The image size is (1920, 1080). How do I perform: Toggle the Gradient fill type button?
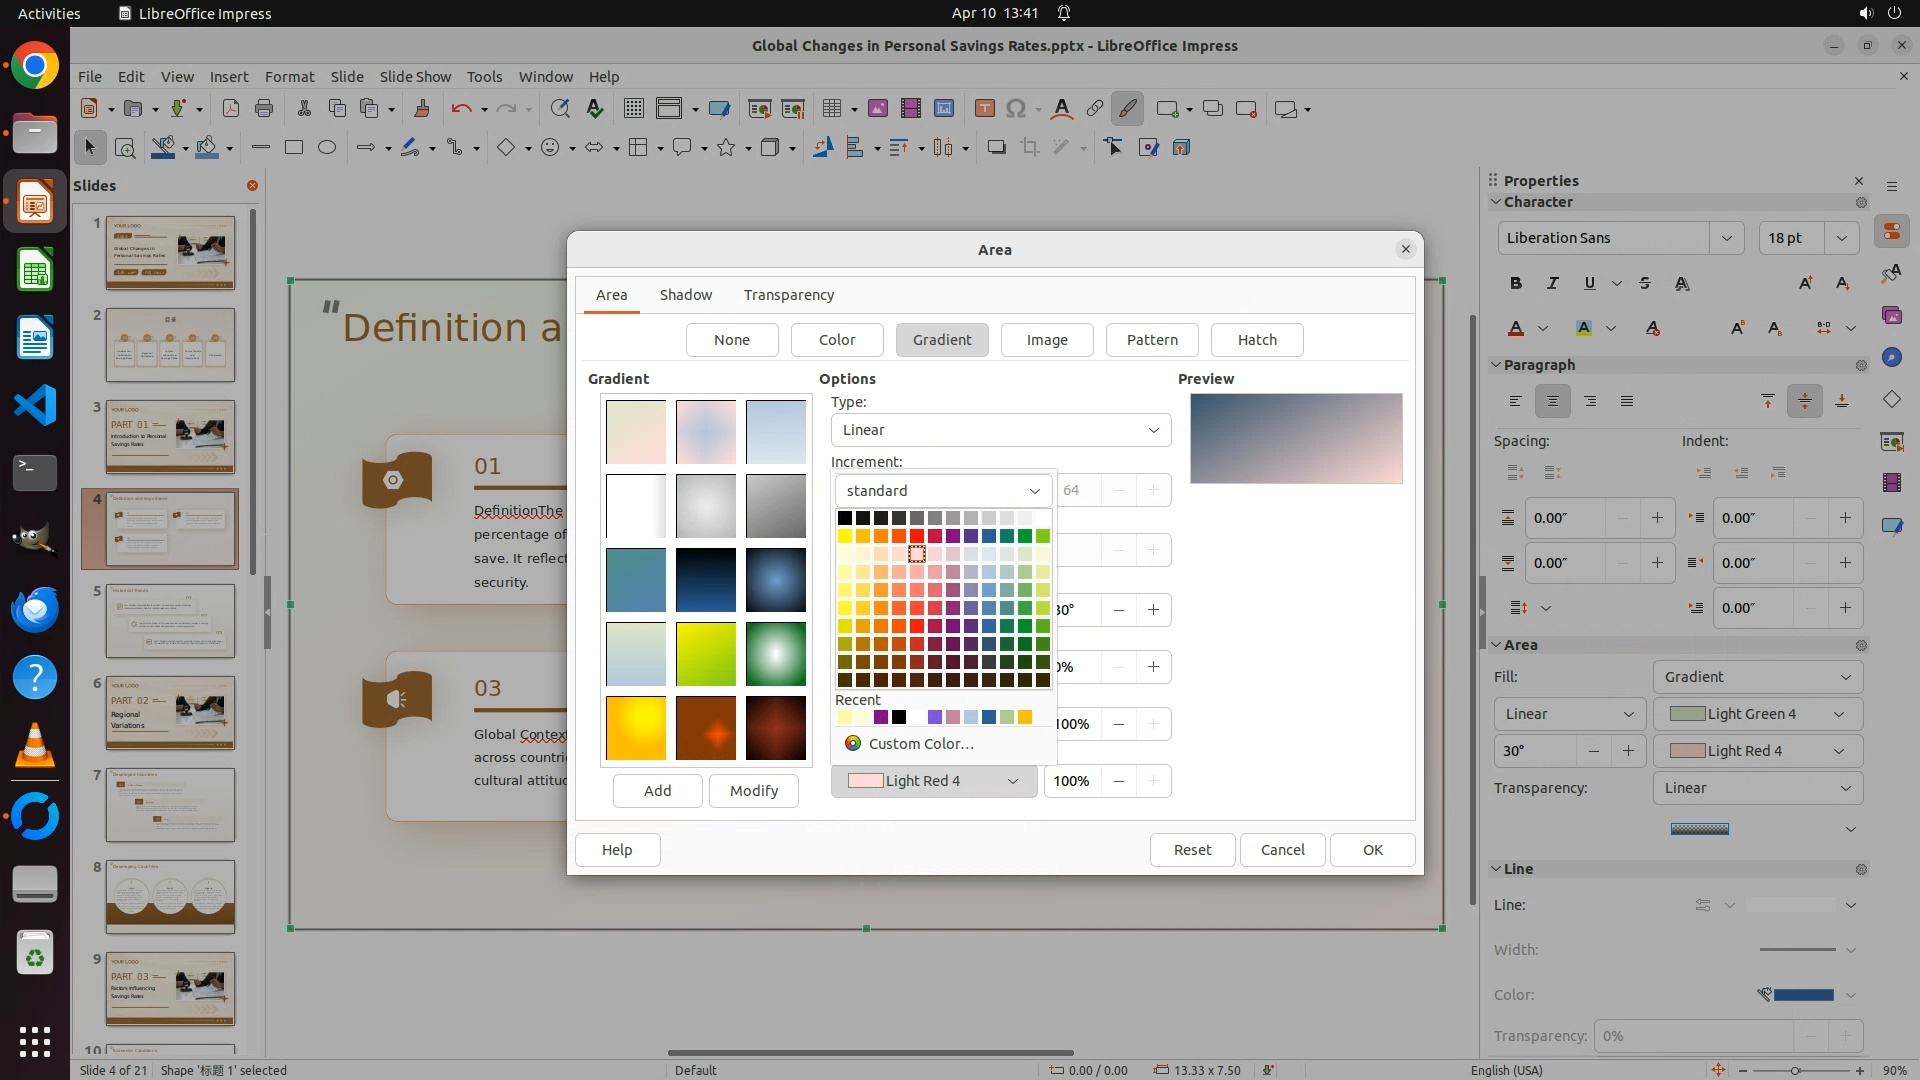(941, 340)
